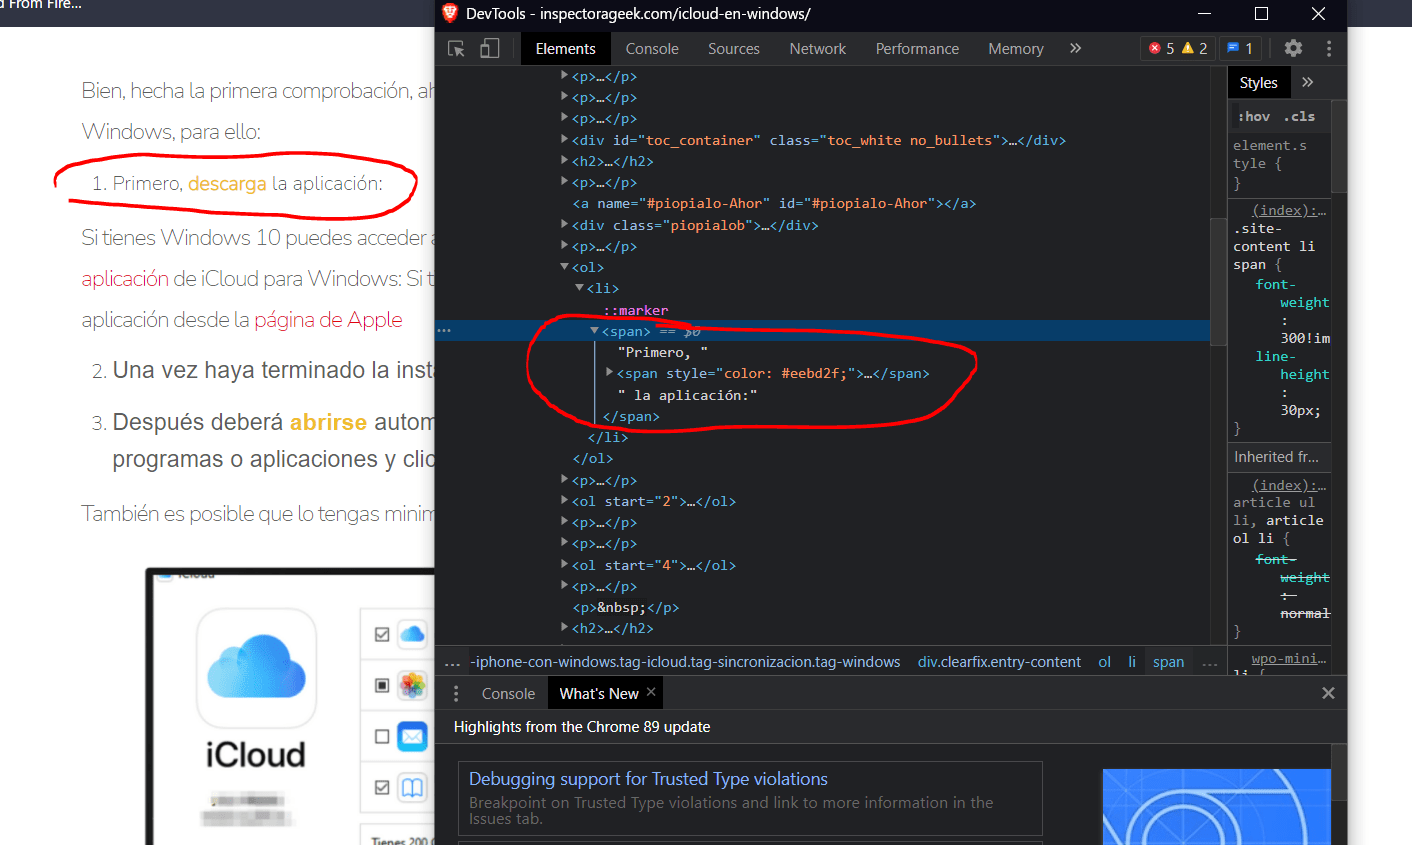Screen dimensions: 1412x845
Task: Expand the span with color #eebd2f
Action: click(x=610, y=373)
